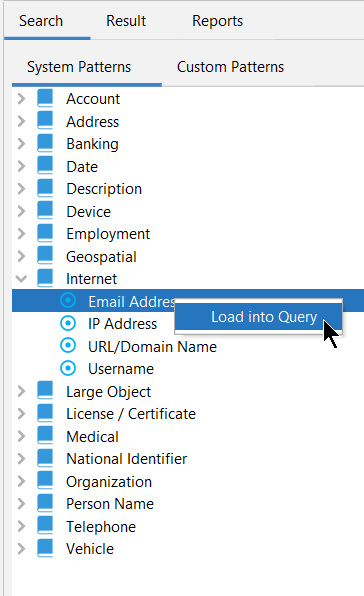
Task: Click the Device category book icon
Action: click(x=45, y=211)
